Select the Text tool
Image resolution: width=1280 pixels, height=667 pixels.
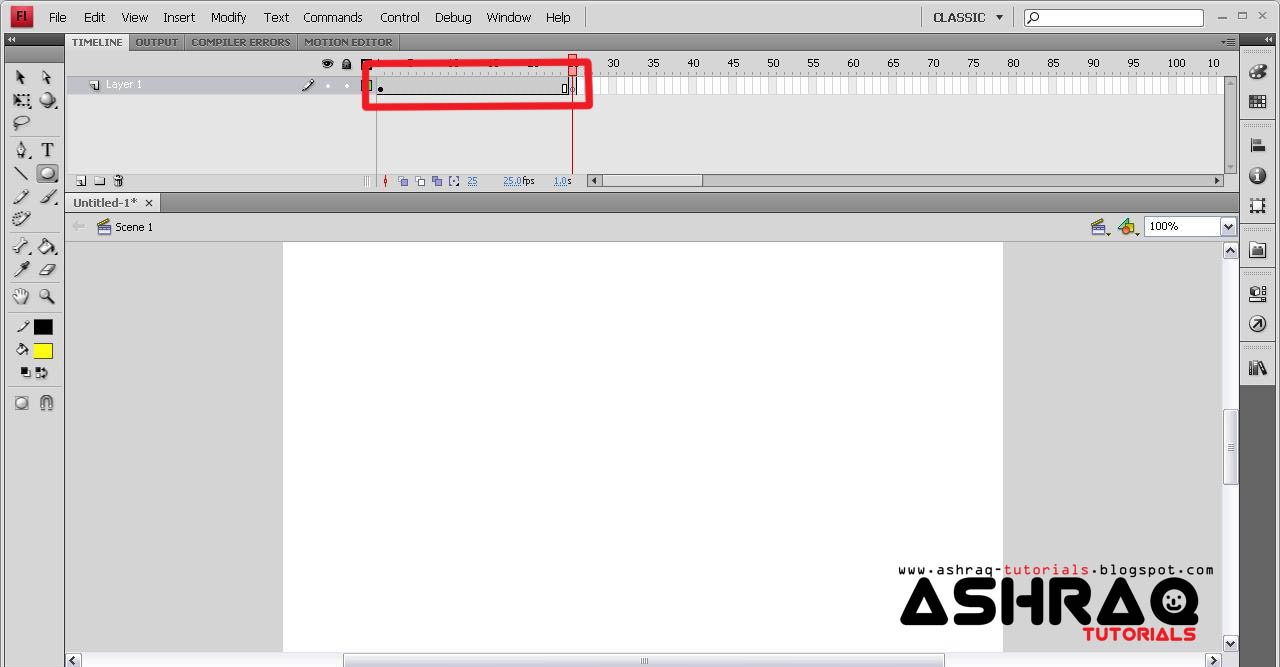[46, 149]
